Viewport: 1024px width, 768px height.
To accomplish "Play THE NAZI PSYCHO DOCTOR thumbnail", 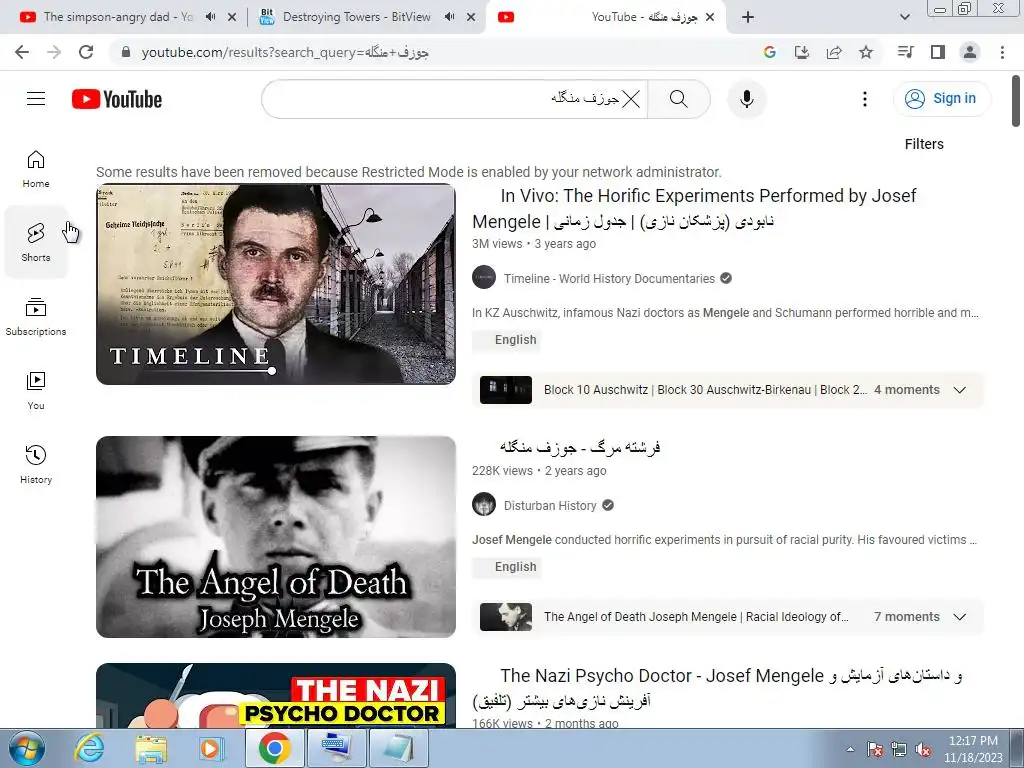I will pos(276,696).
